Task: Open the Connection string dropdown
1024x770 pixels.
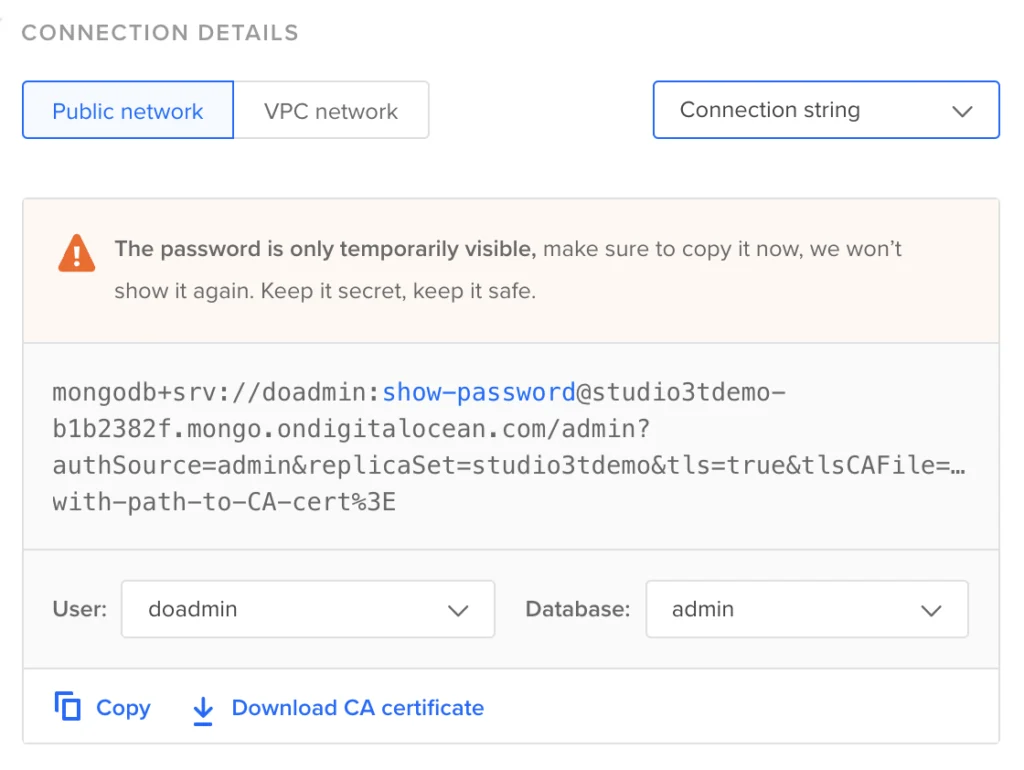Action: (x=826, y=110)
